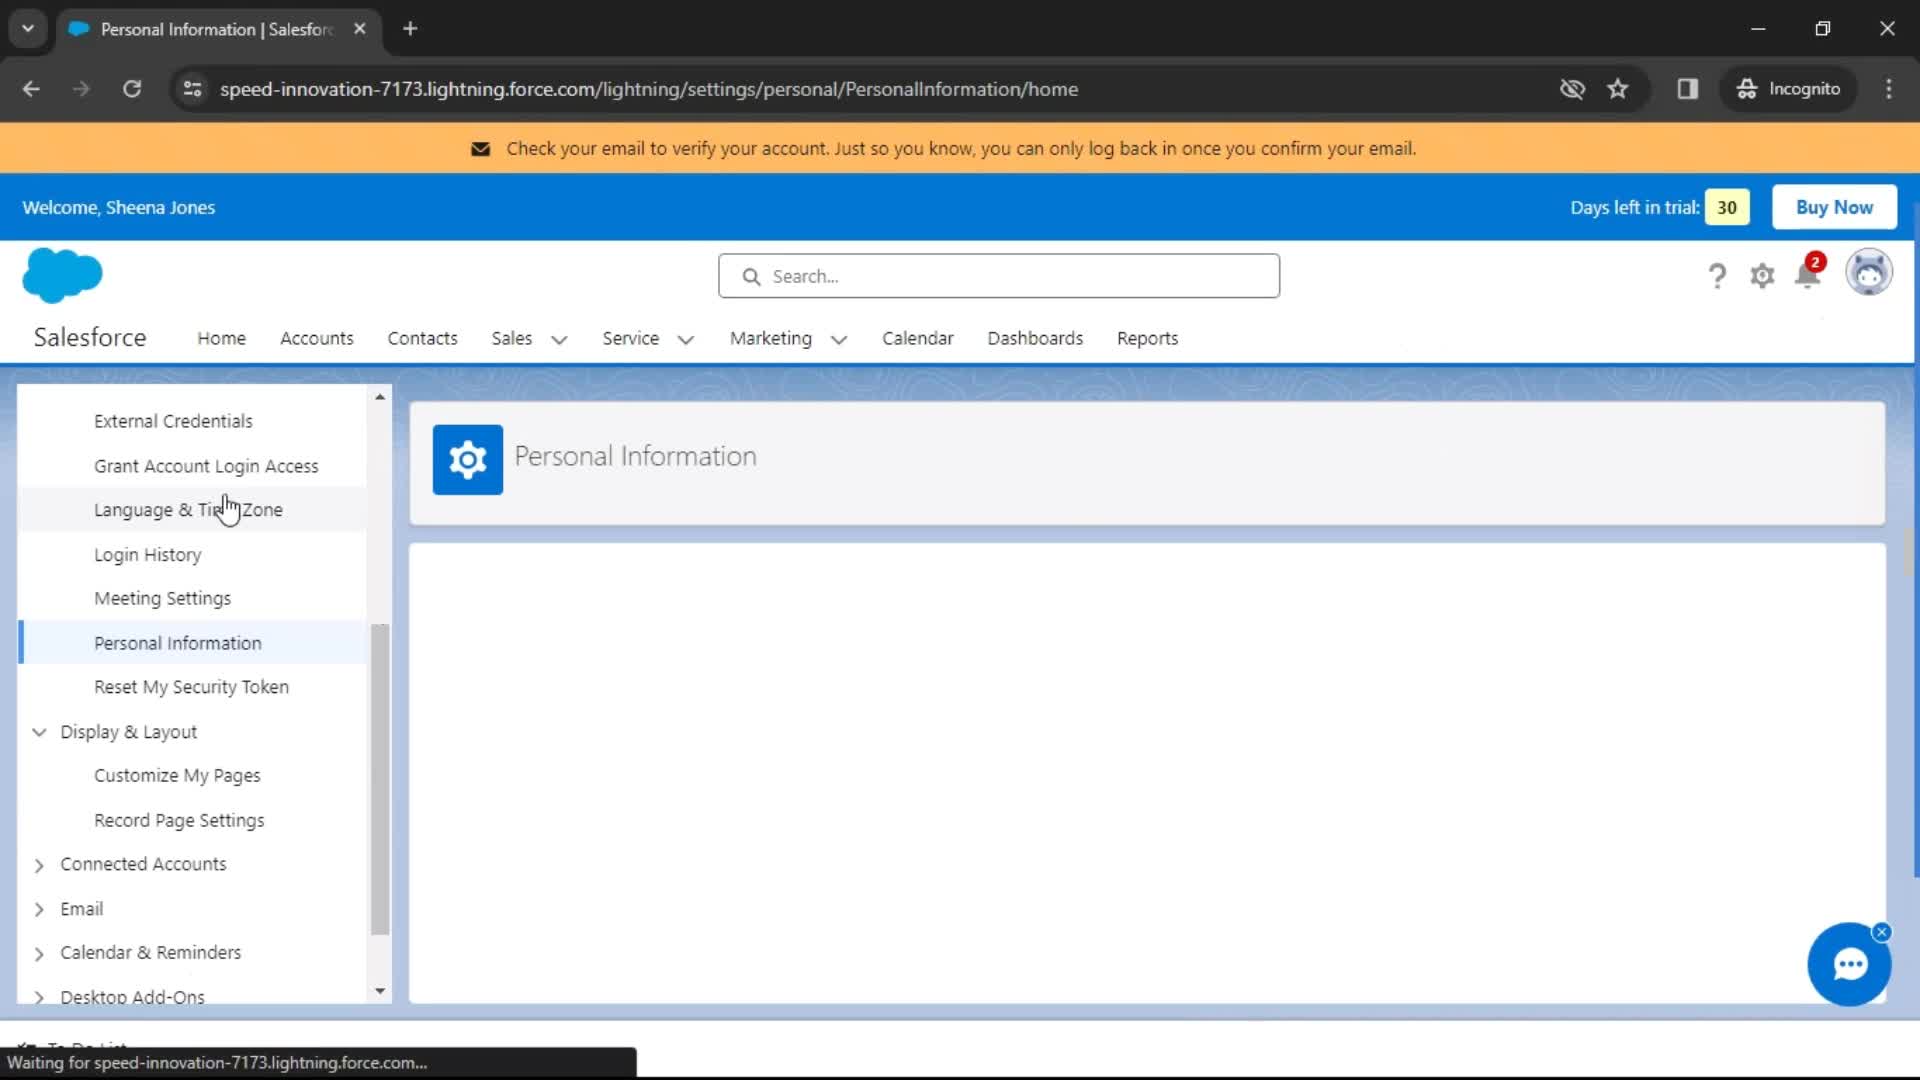Open the tab search dropdown arrow
Image resolution: width=1920 pixels, height=1080 pixels.
coord(28,29)
